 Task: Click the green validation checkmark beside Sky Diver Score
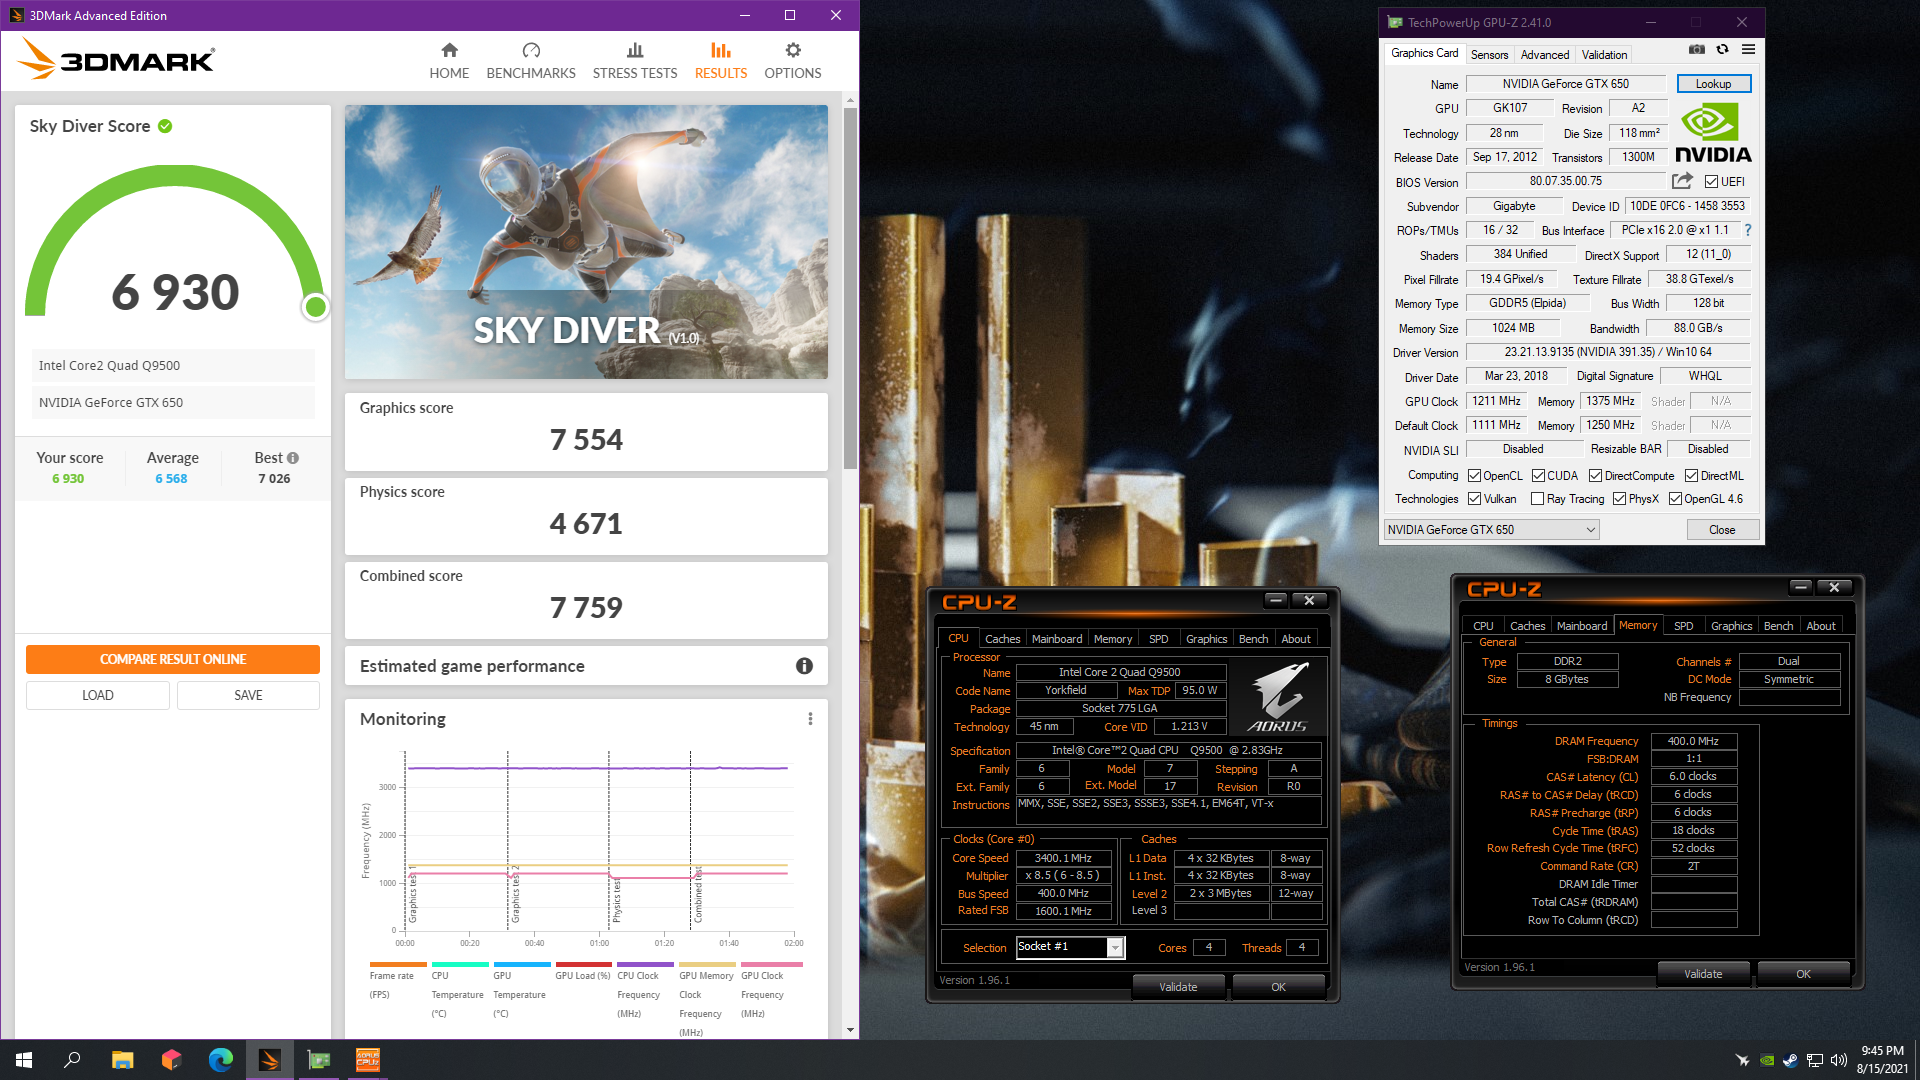[165, 126]
